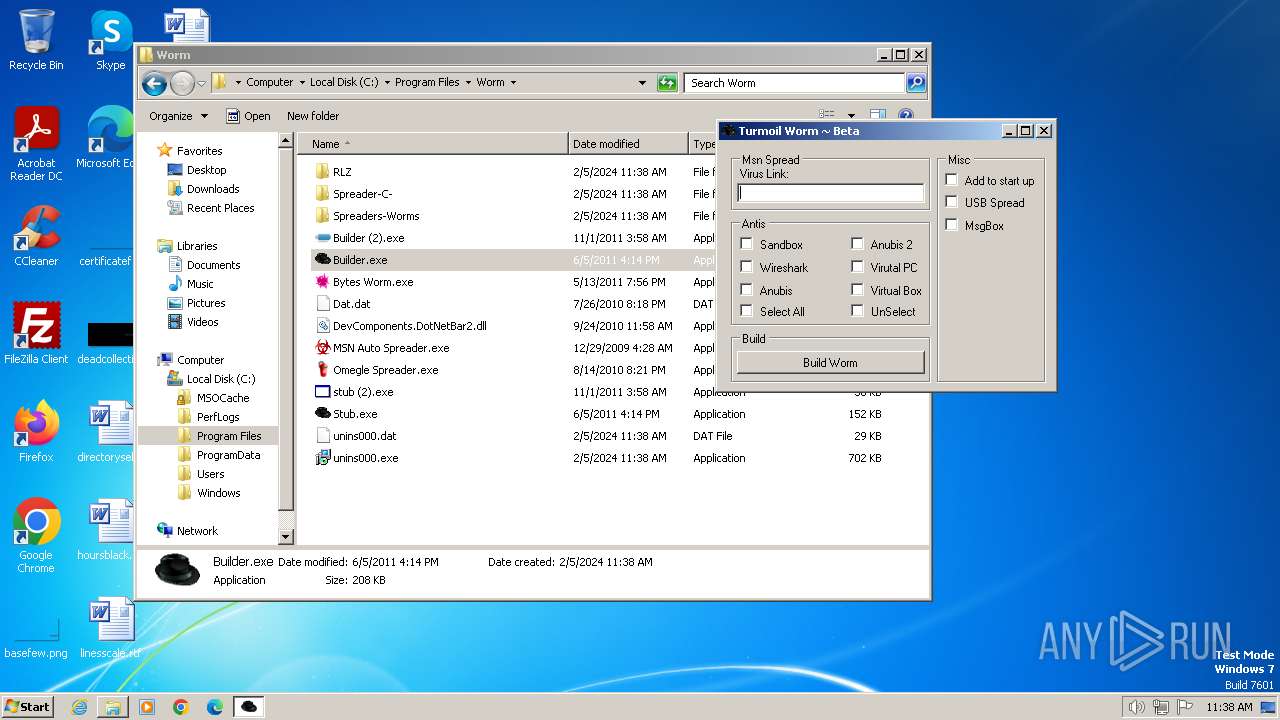Viewport: 1280px width, 720px height.
Task: Launch Firefox from the desktop
Action: pyautogui.click(x=36, y=431)
